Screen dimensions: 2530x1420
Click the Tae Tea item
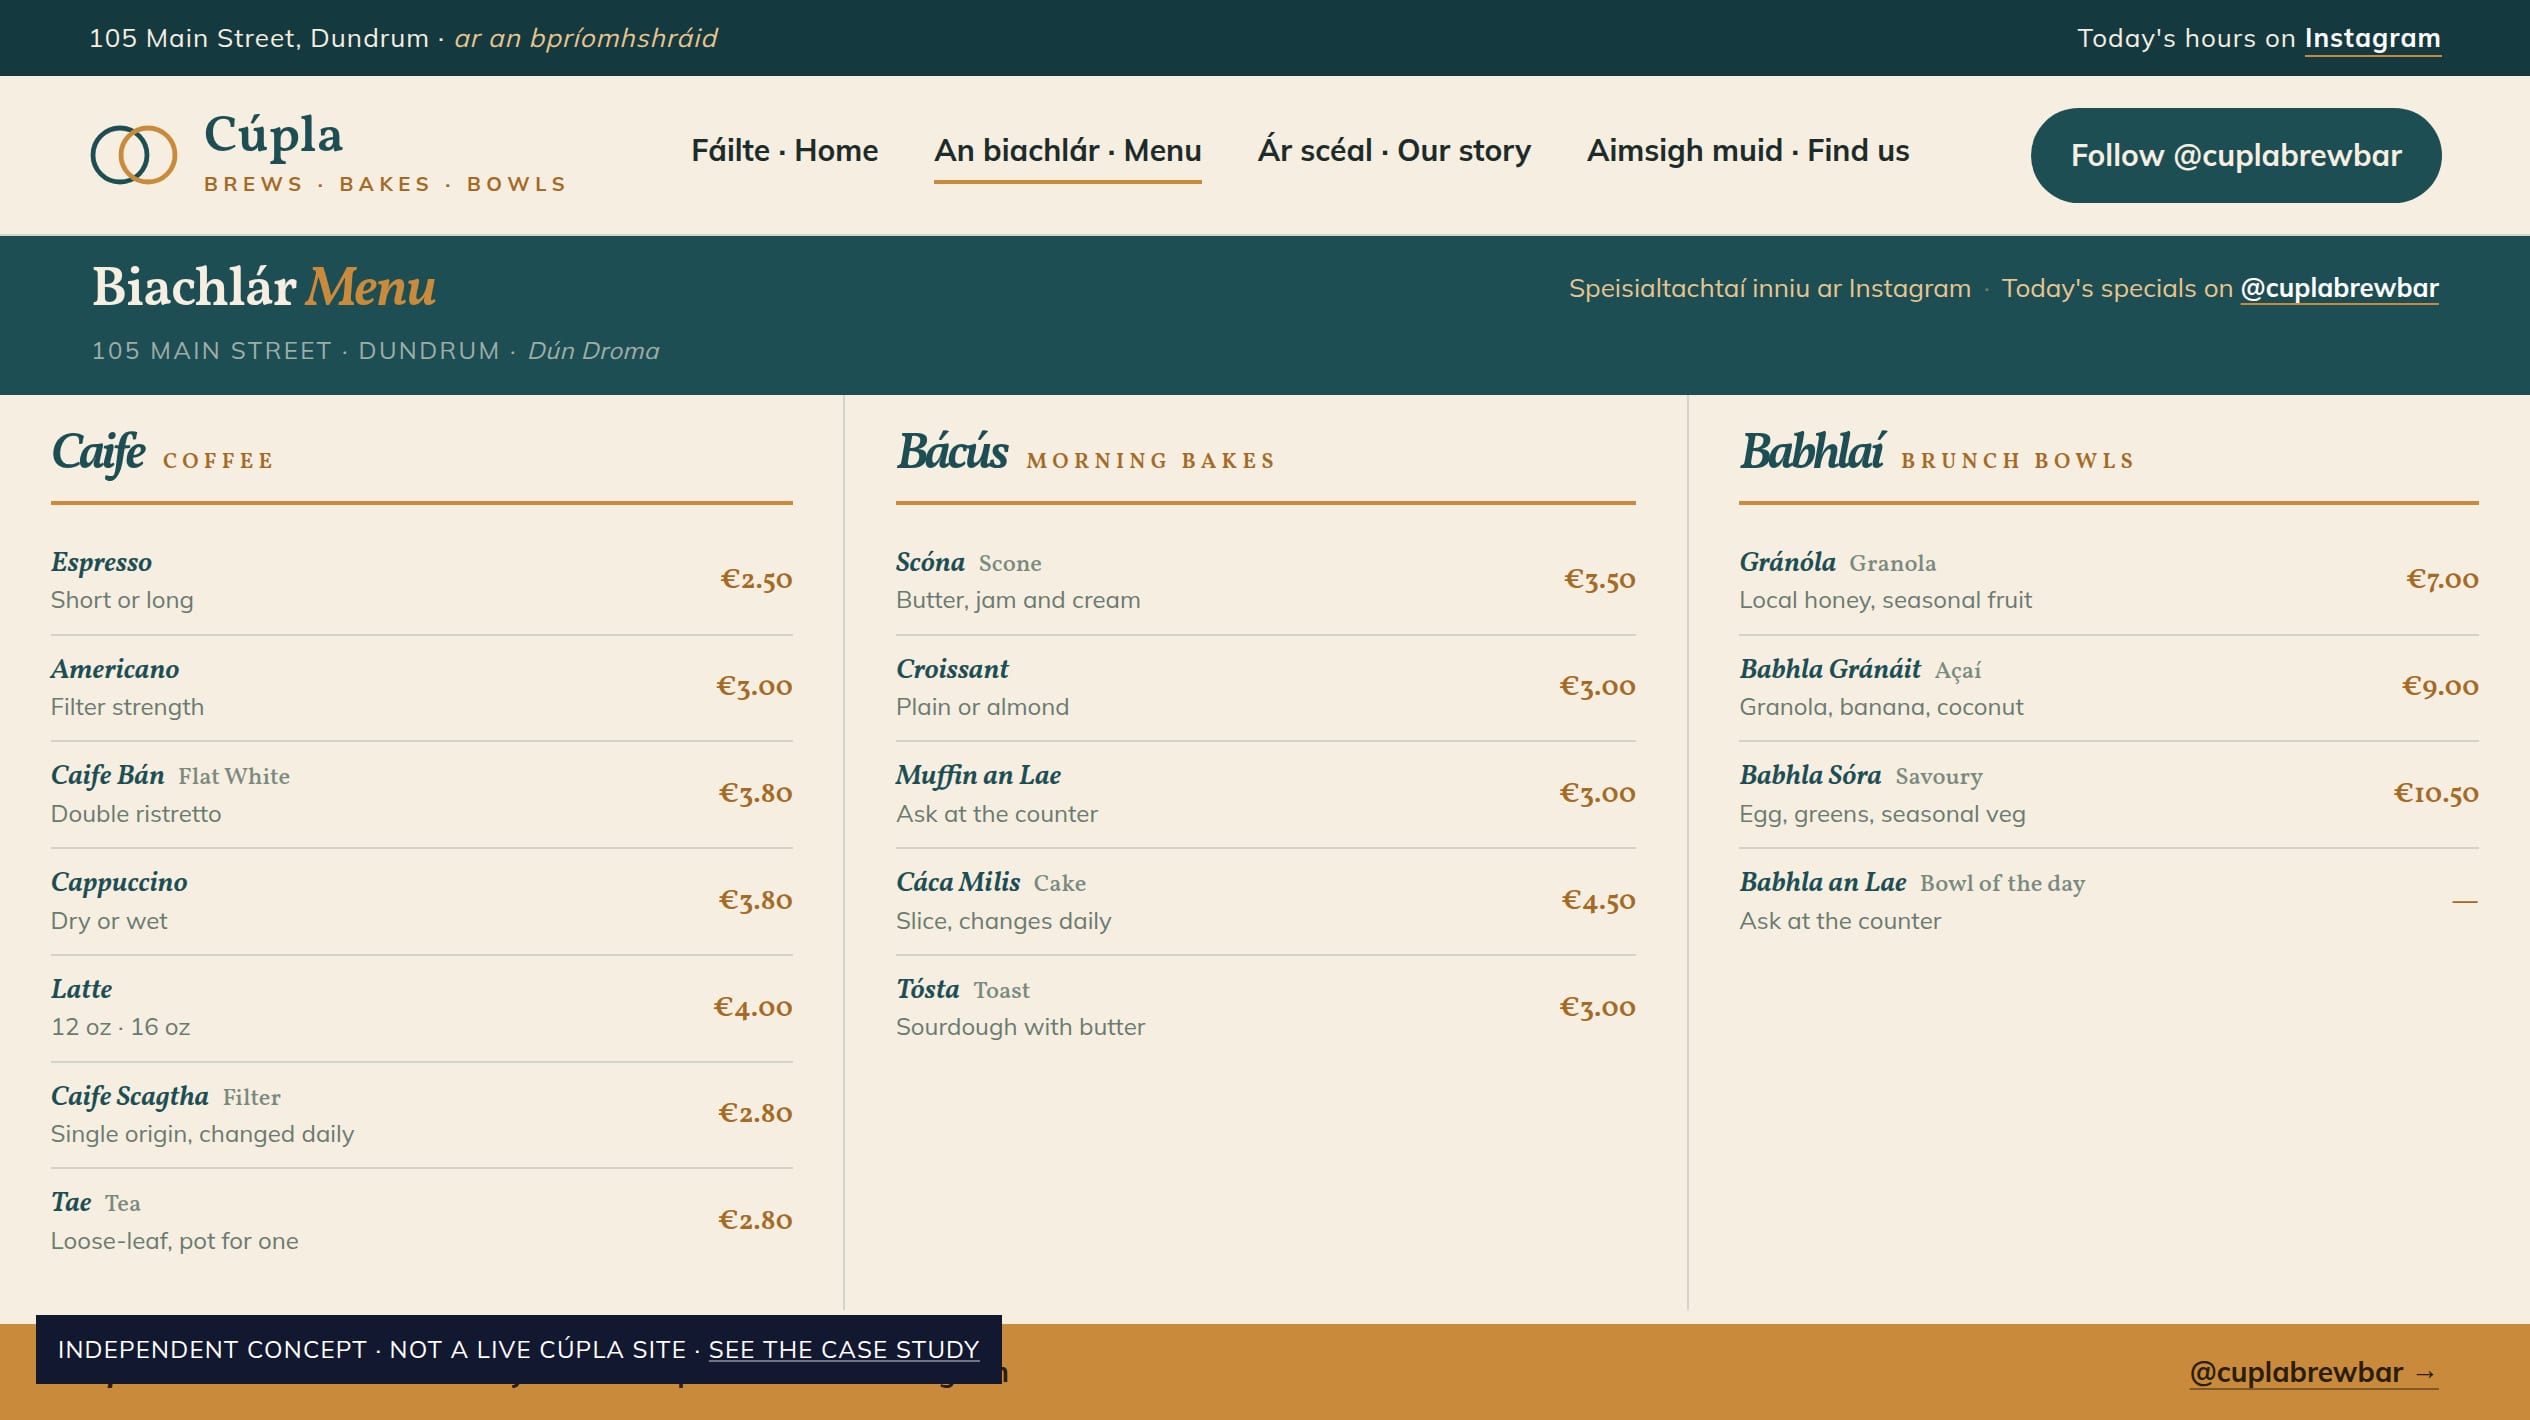(x=96, y=1202)
